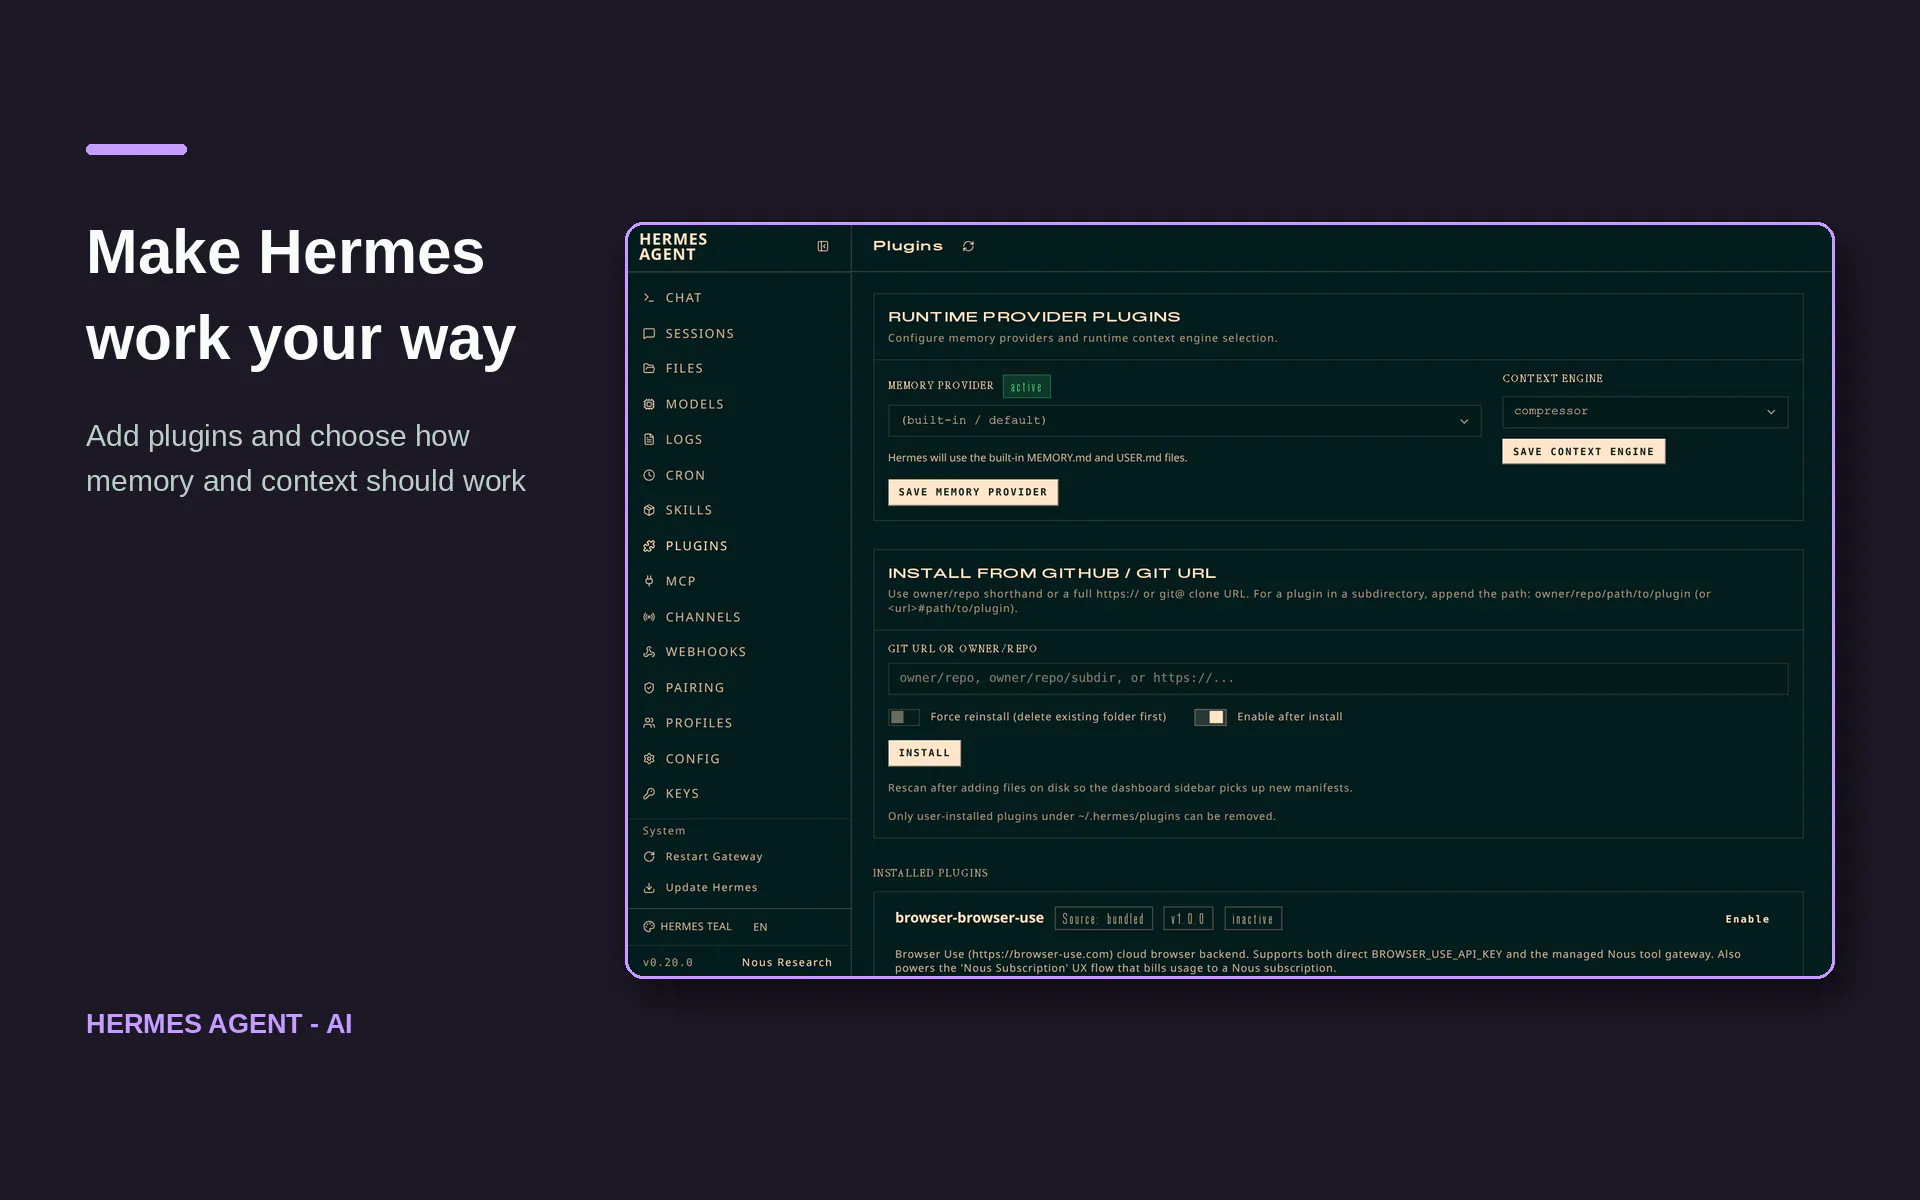1920x1200 pixels.
Task: Click the 'Installed Plugins' section label
Action: point(930,873)
